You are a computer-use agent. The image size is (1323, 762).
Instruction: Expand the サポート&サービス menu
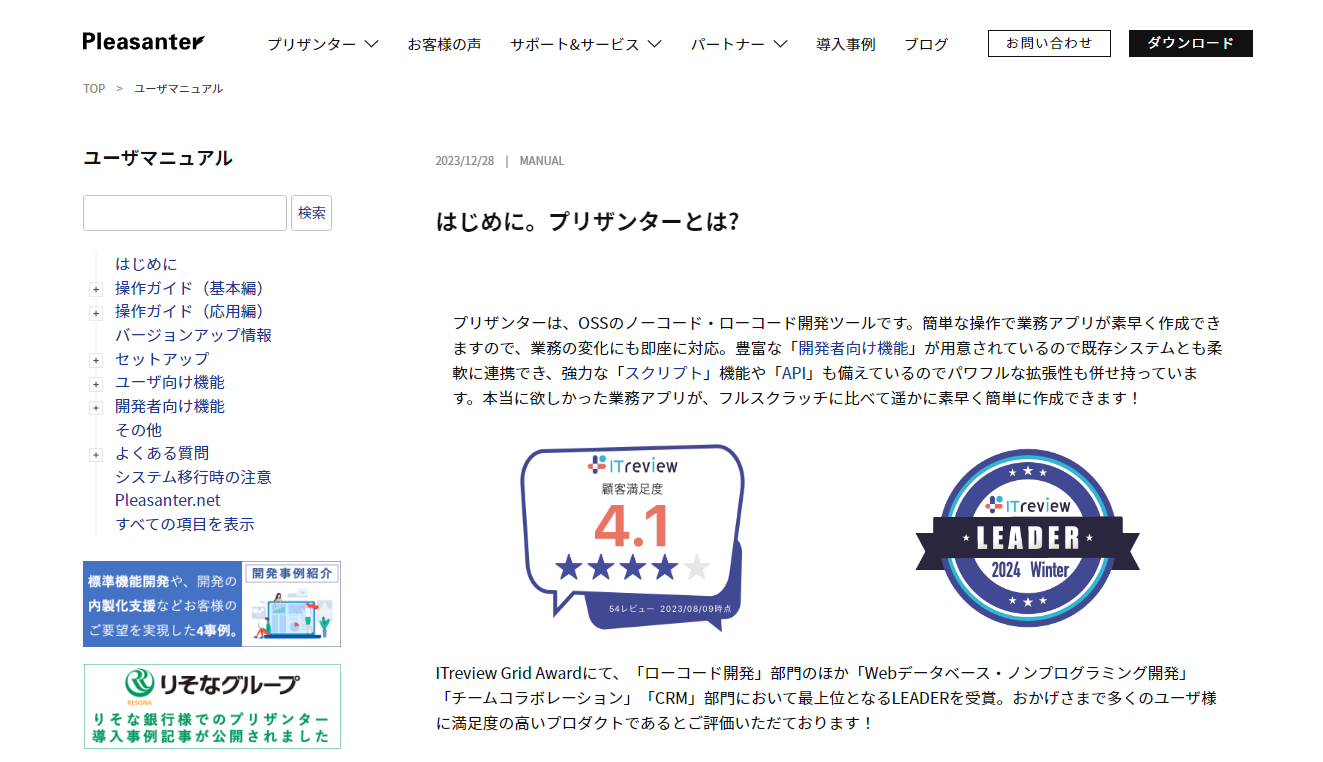tap(586, 44)
